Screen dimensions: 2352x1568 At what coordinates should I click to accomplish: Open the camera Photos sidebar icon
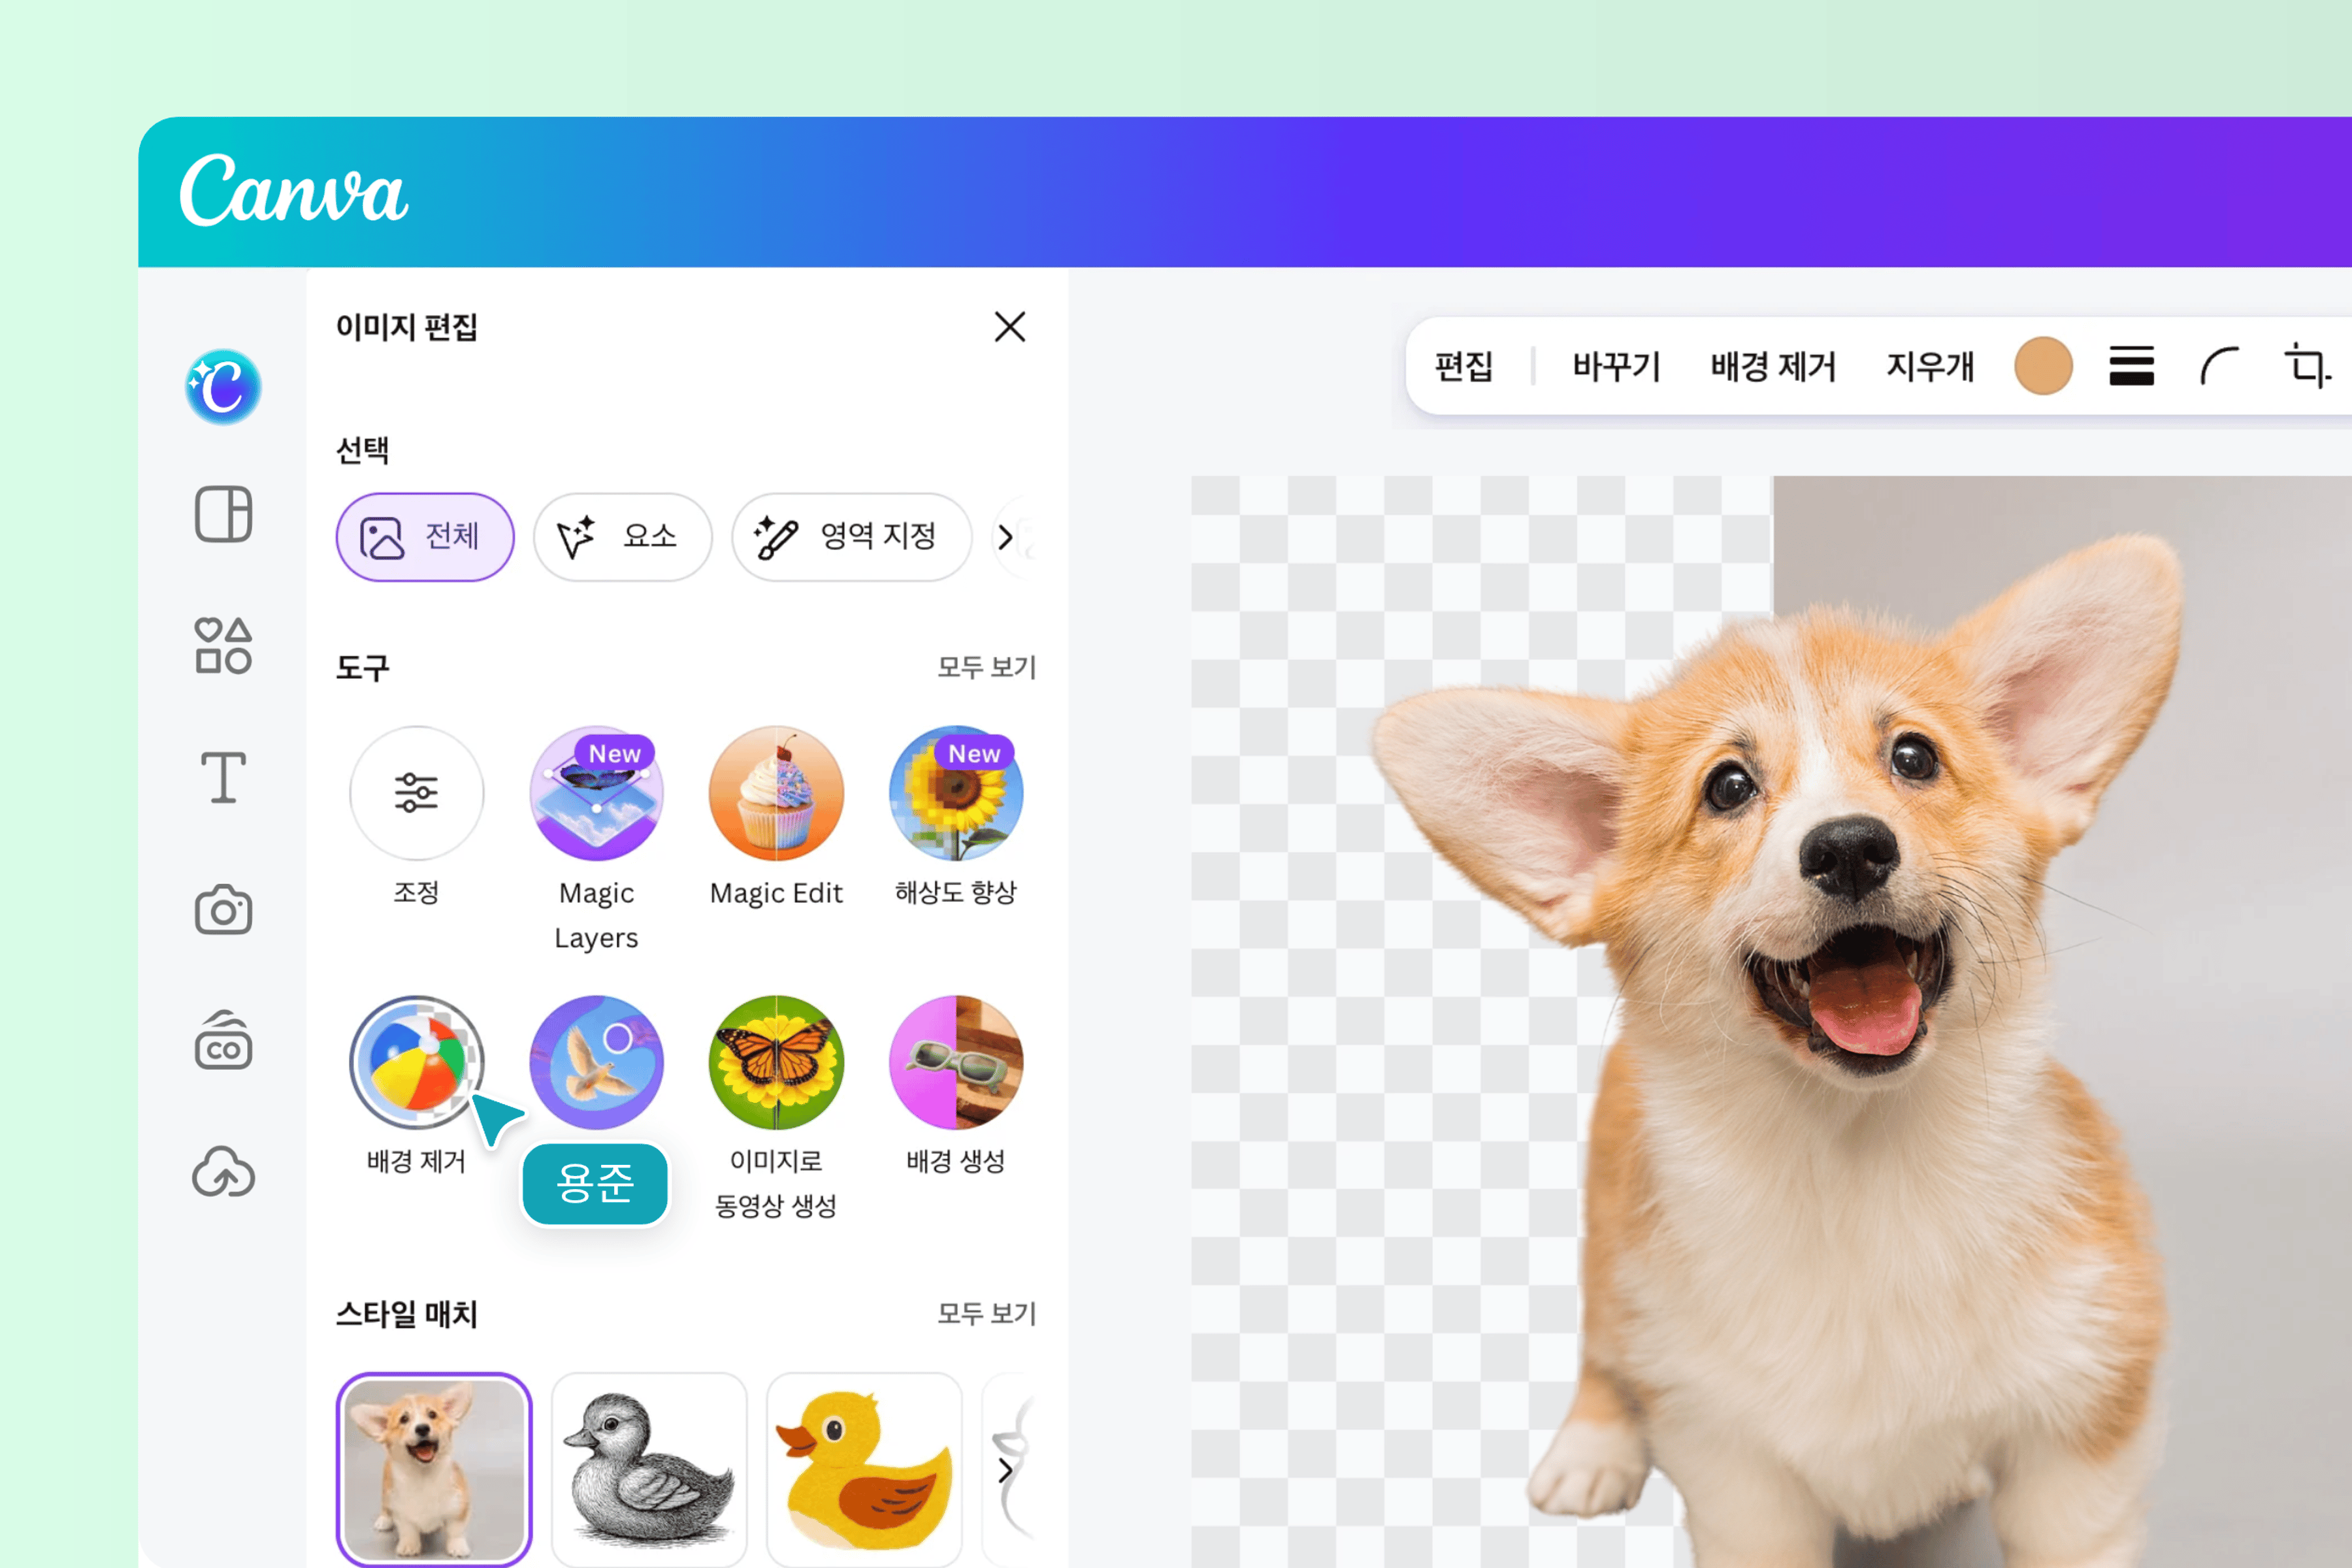coord(223,910)
